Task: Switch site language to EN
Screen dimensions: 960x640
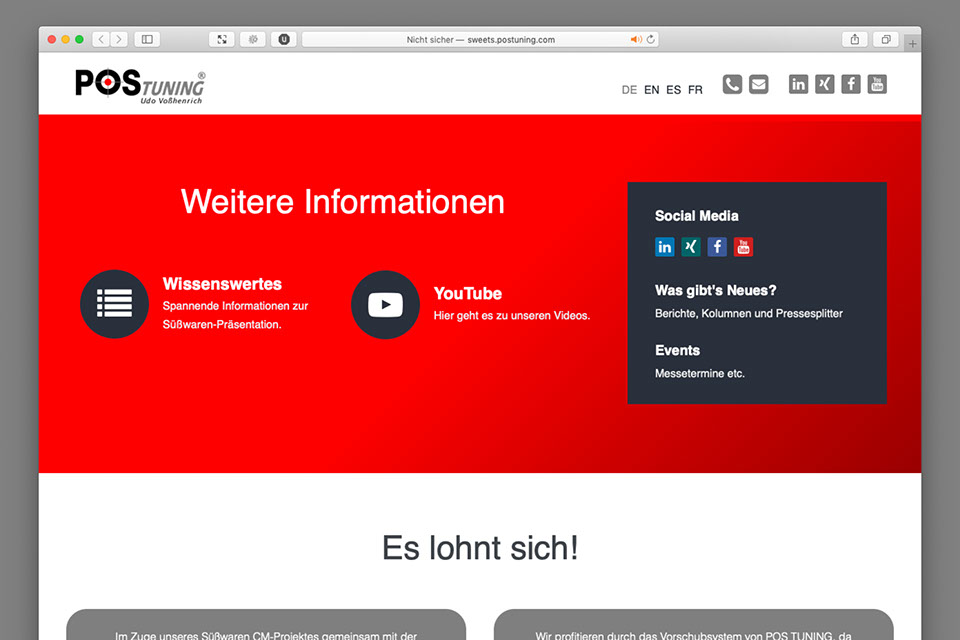Action: click(651, 90)
